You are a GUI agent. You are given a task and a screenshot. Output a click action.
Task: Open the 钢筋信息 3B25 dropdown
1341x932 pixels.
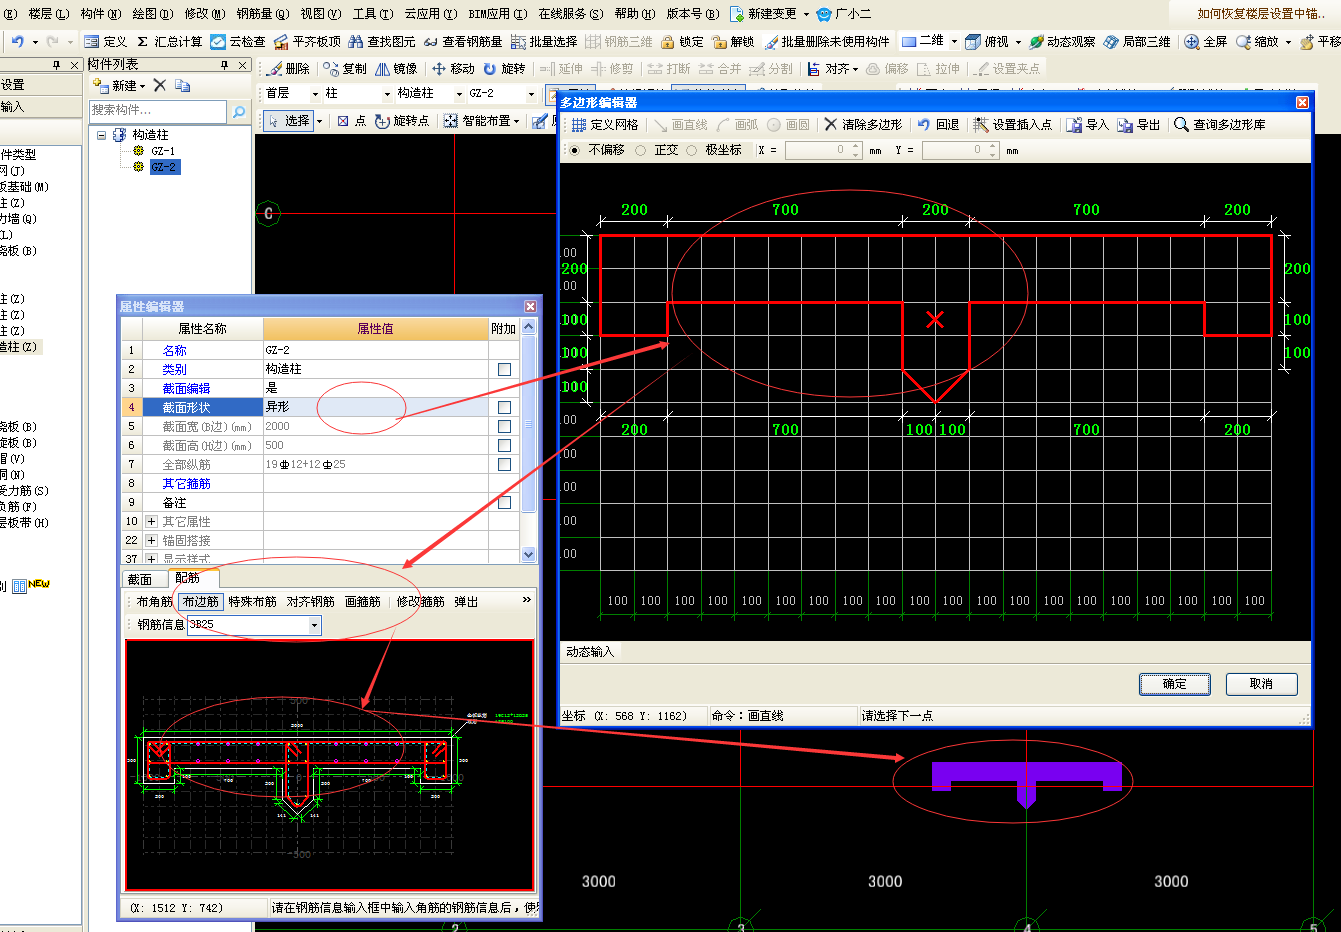(314, 625)
